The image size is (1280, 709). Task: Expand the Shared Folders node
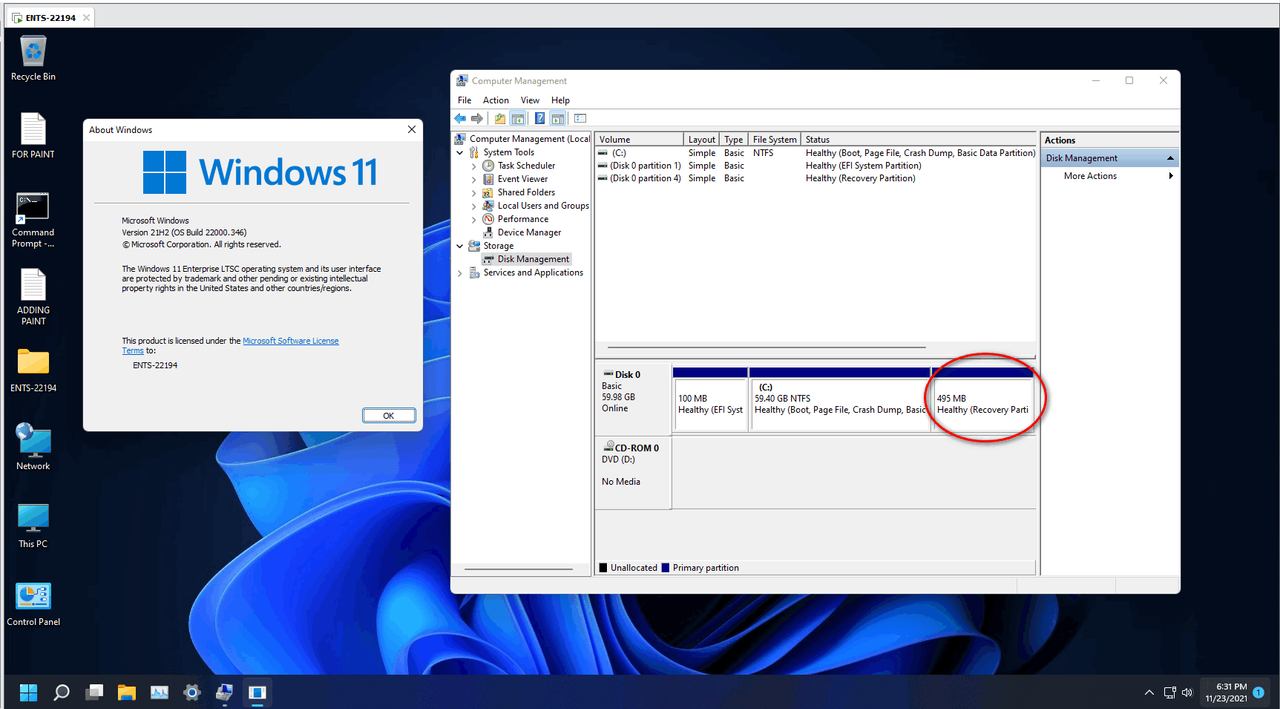(x=474, y=192)
